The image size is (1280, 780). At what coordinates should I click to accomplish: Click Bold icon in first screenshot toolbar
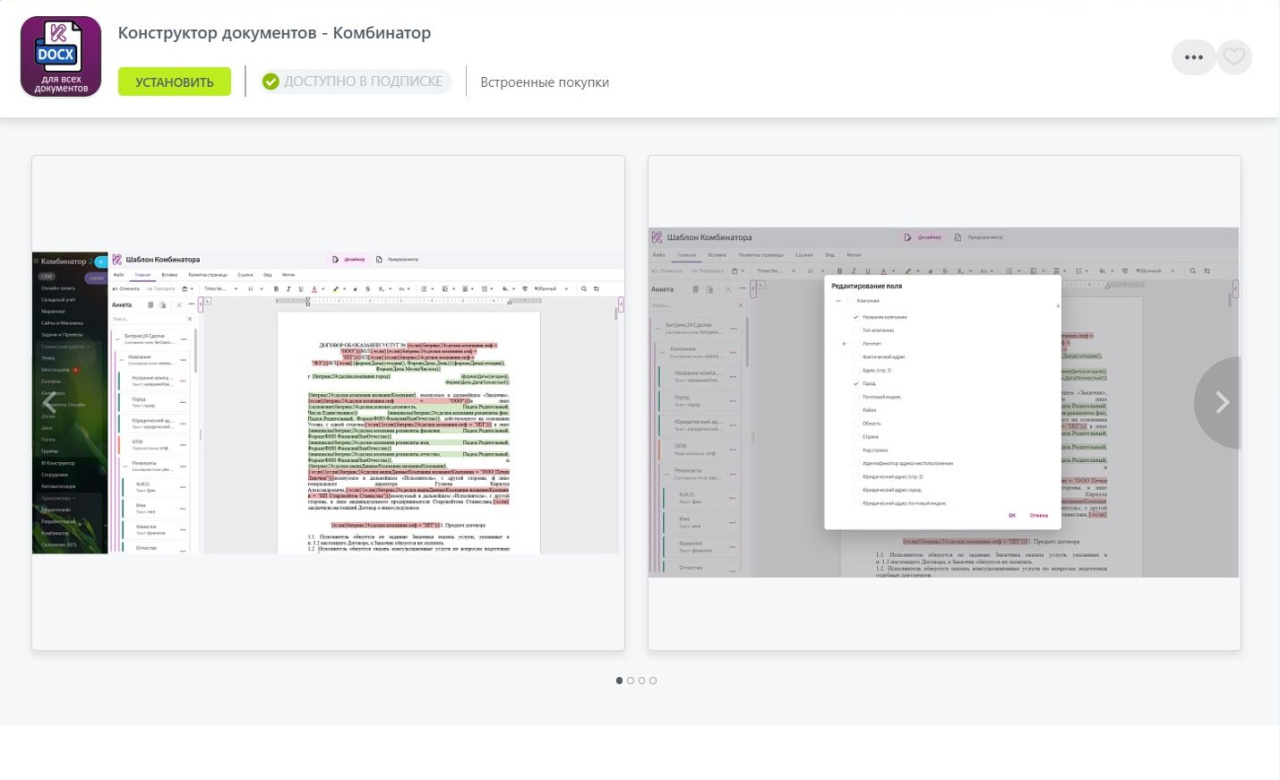click(275, 289)
